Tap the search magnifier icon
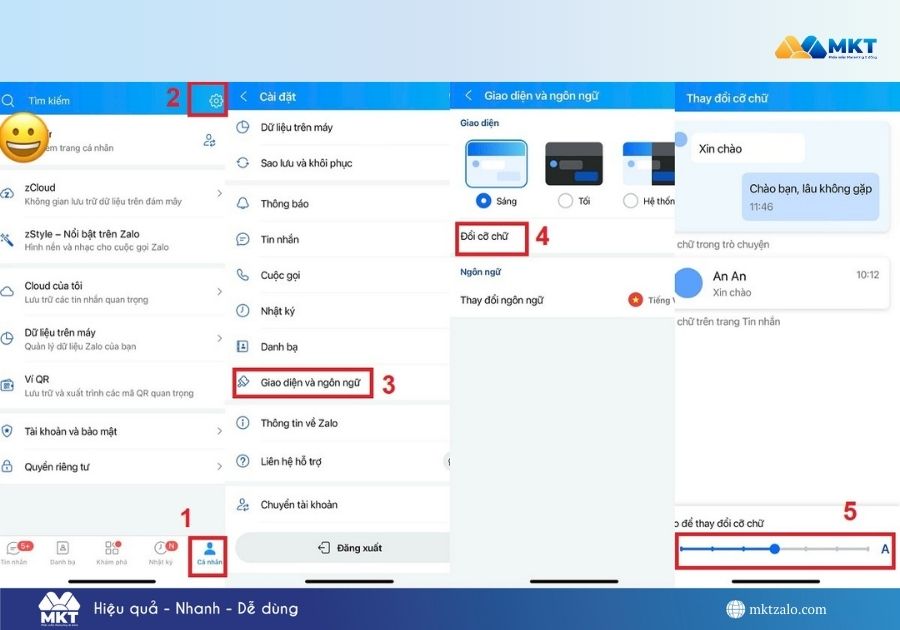The image size is (900, 630). [x=9, y=100]
